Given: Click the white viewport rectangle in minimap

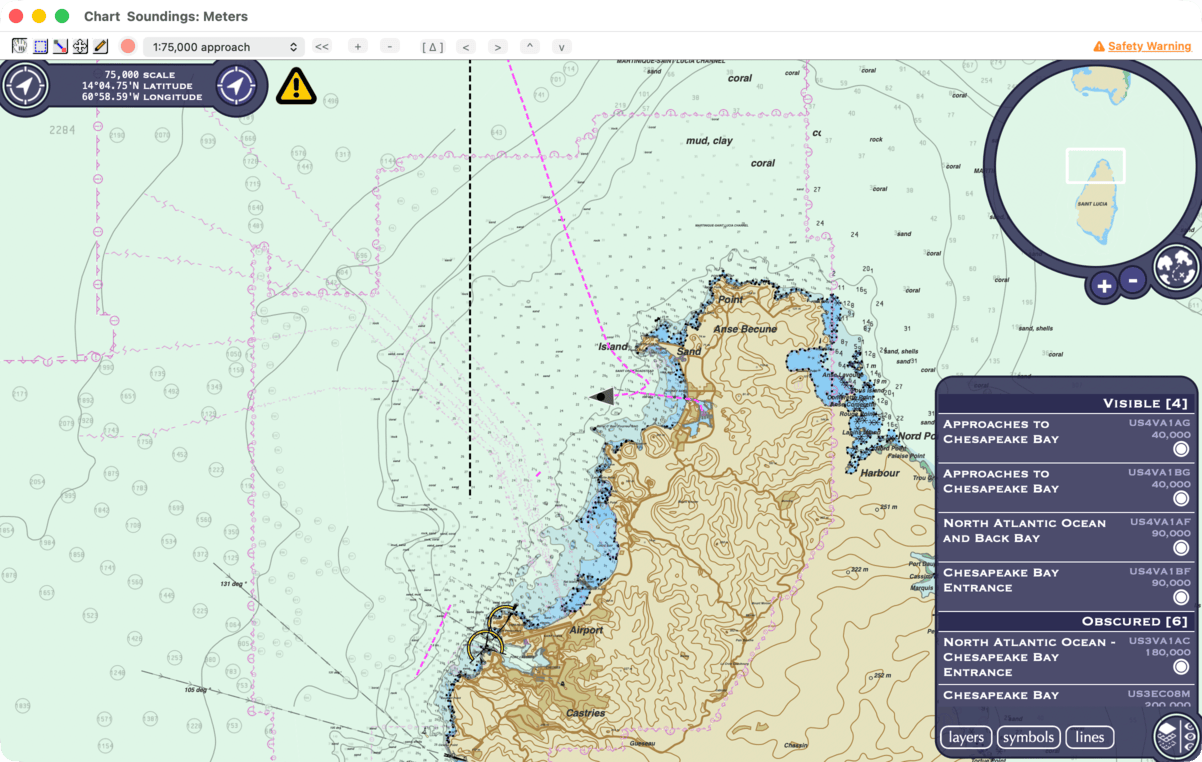Looking at the screenshot, I should [1095, 166].
